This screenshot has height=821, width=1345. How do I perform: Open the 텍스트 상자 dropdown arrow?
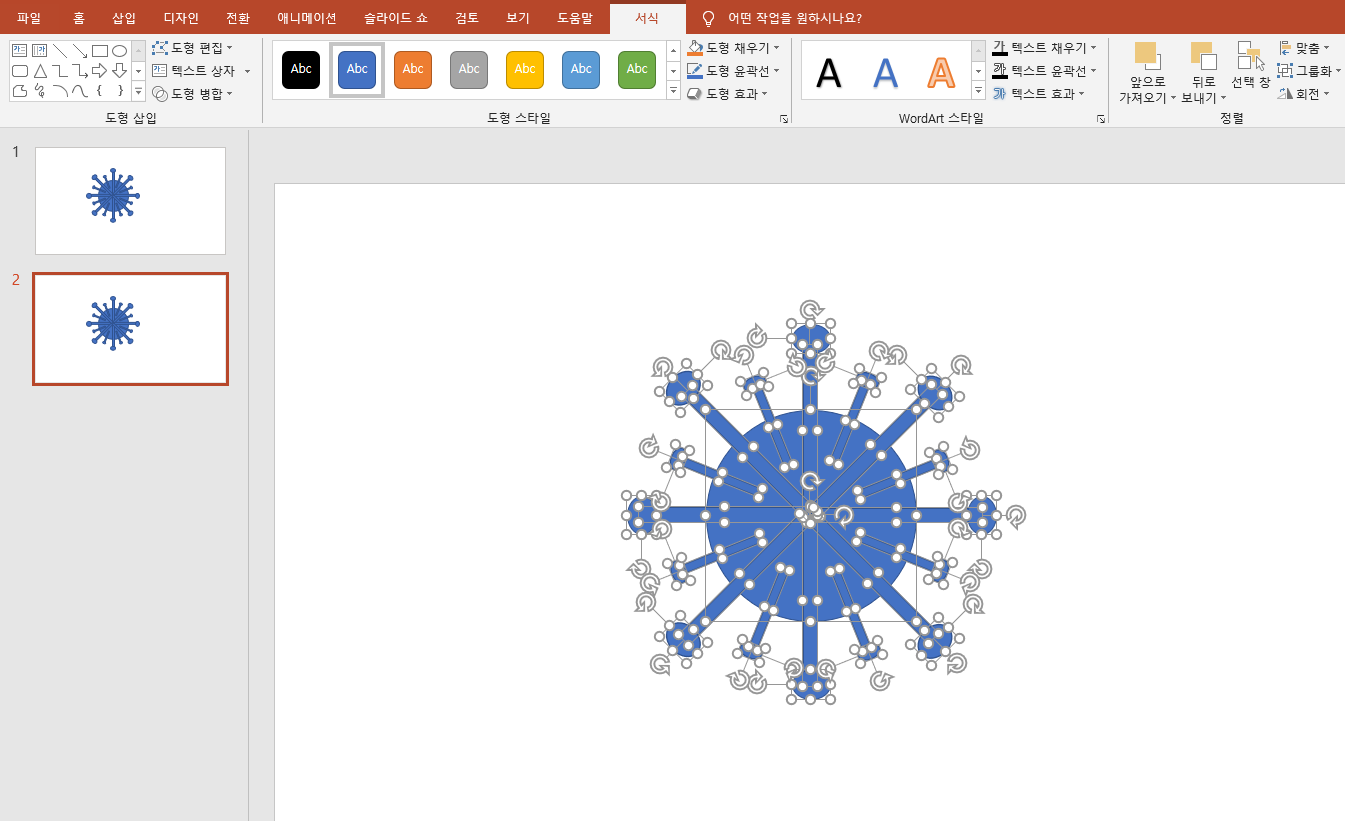click(x=247, y=71)
